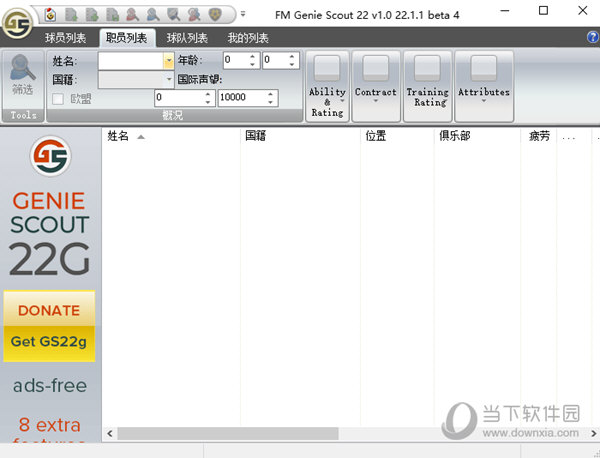Open the GS application menu orb
The width and height of the screenshot is (600, 458).
point(17,23)
